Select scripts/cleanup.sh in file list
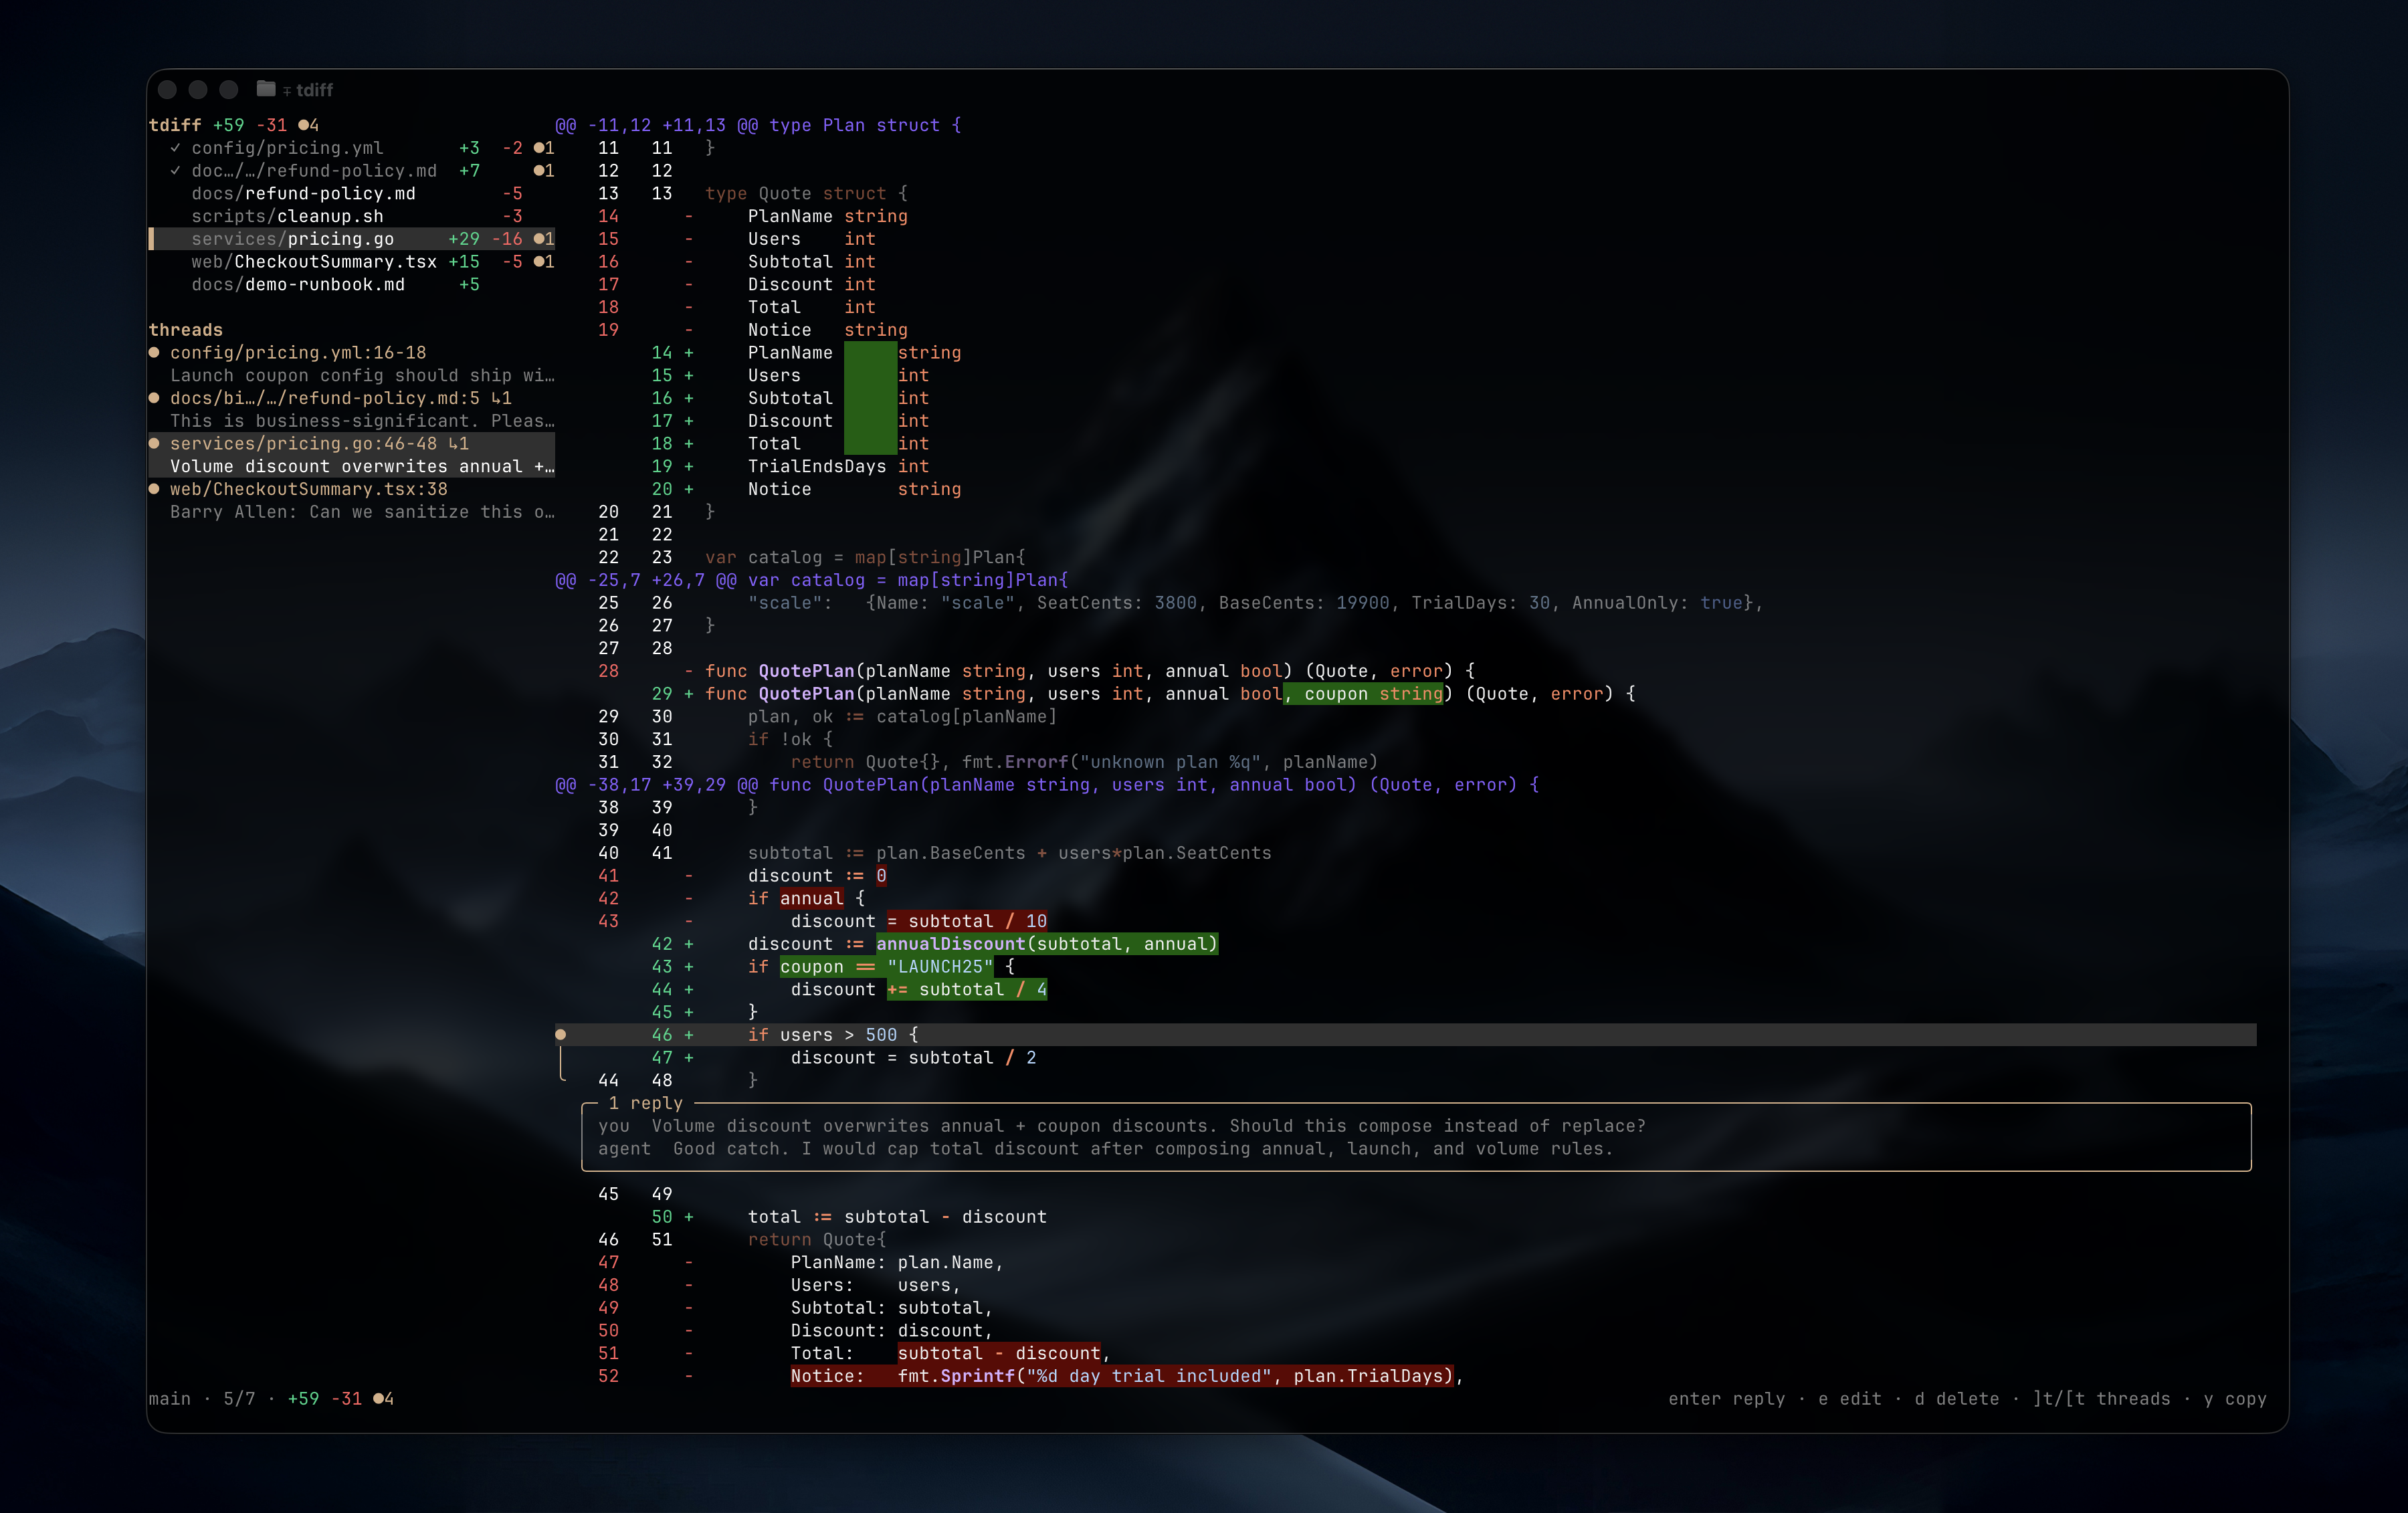The width and height of the screenshot is (2408, 1513). click(x=287, y=216)
